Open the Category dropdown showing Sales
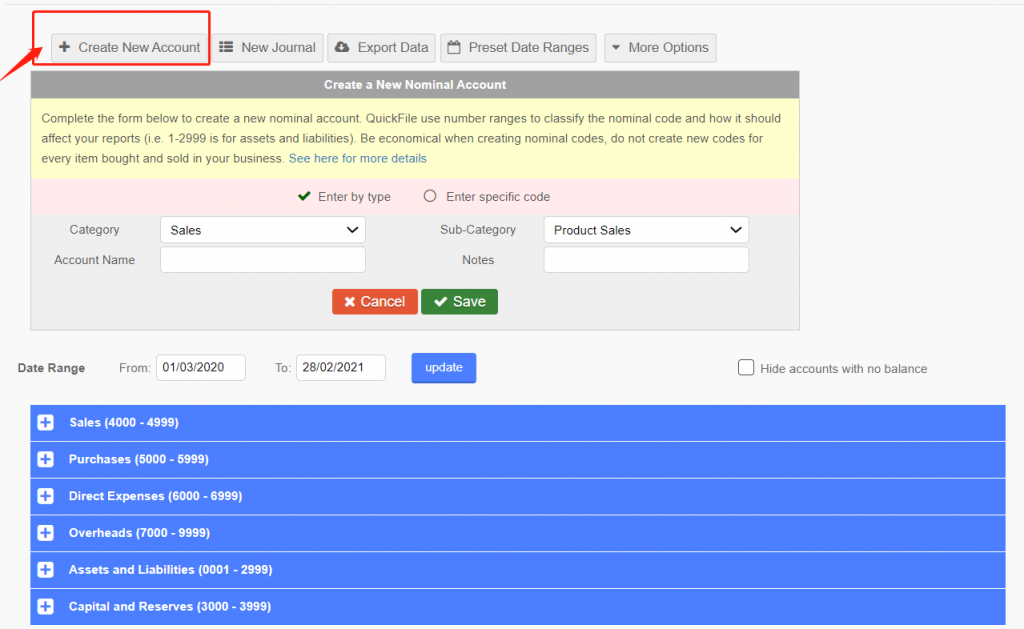Viewport: 1024px width, 629px height. point(263,230)
